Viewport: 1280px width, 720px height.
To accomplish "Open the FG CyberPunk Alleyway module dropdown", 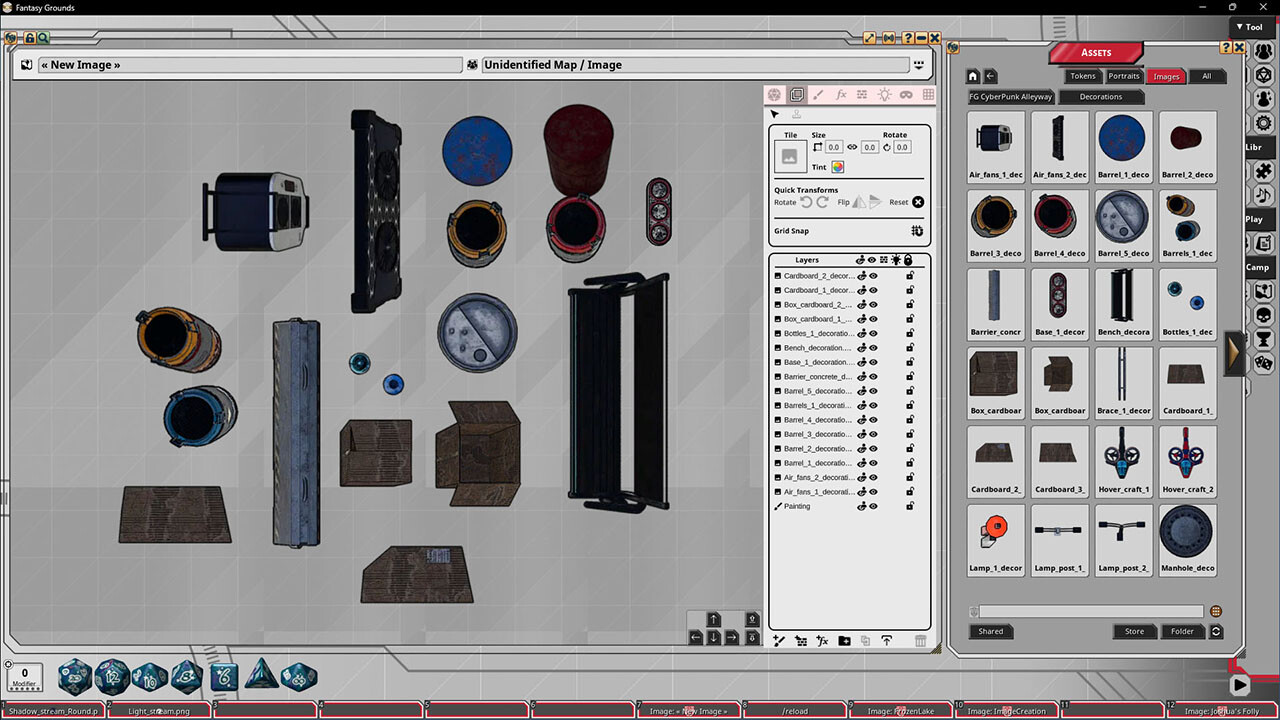I will point(1011,96).
